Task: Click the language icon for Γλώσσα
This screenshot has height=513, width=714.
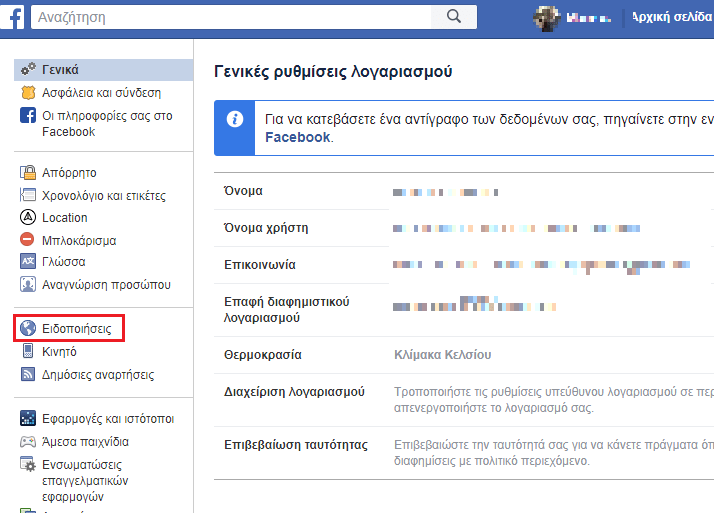Action: (28, 261)
